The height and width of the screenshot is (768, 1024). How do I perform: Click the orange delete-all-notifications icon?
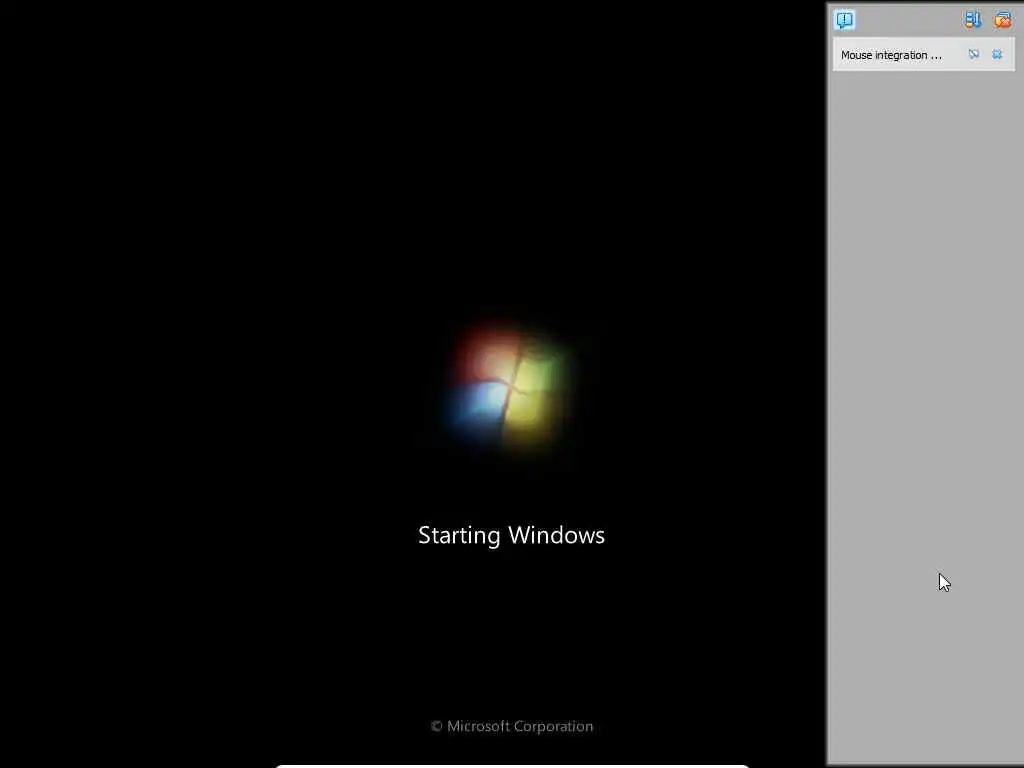[1002, 20]
